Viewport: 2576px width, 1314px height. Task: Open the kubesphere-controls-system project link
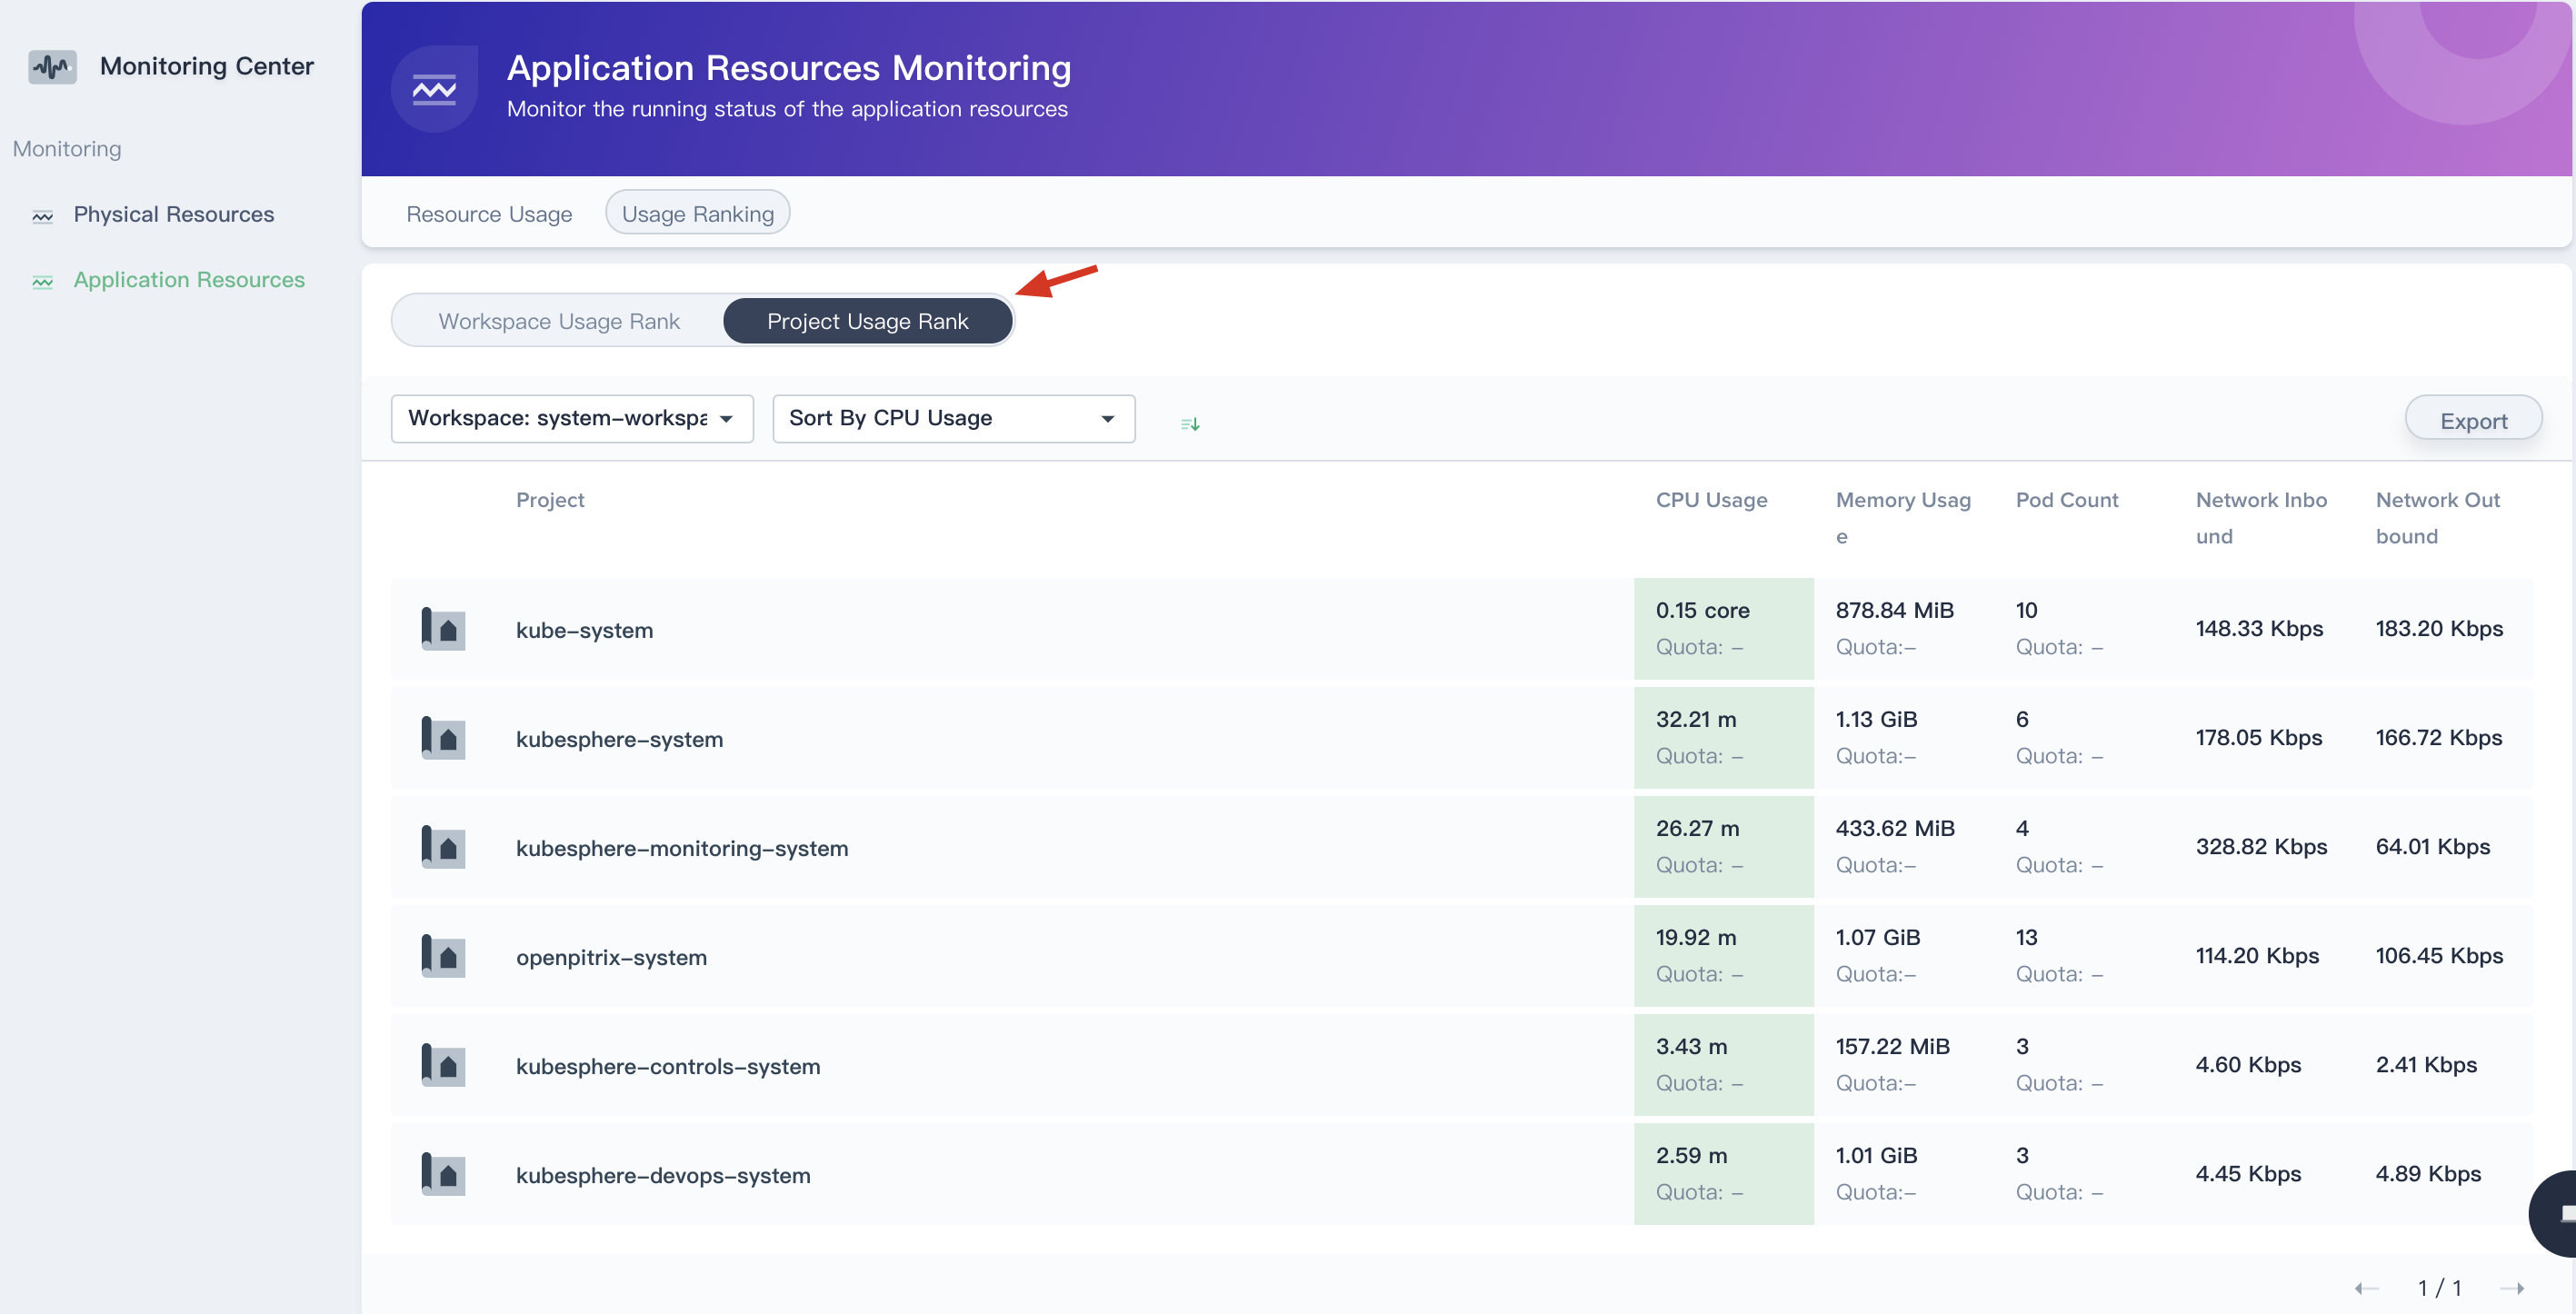[x=668, y=1066]
